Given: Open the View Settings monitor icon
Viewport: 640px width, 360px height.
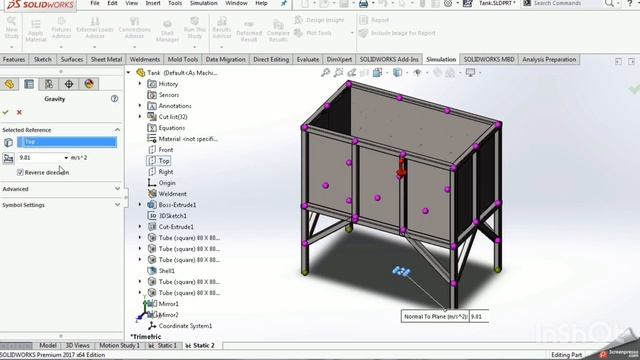Looking at the screenshot, I should [471, 73].
